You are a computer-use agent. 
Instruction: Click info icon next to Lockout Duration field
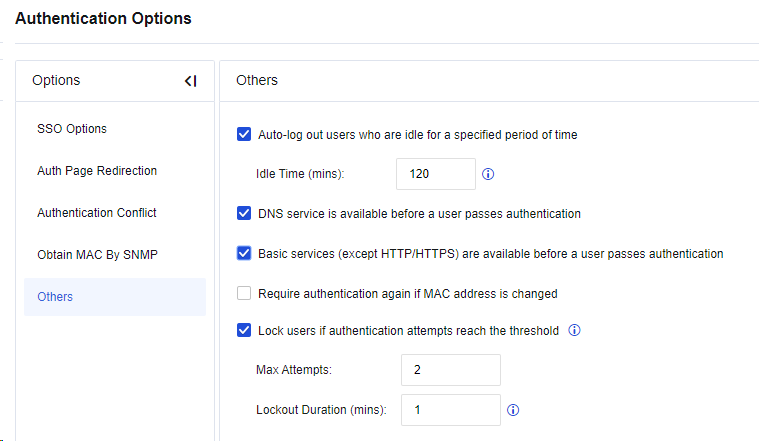(x=513, y=410)
